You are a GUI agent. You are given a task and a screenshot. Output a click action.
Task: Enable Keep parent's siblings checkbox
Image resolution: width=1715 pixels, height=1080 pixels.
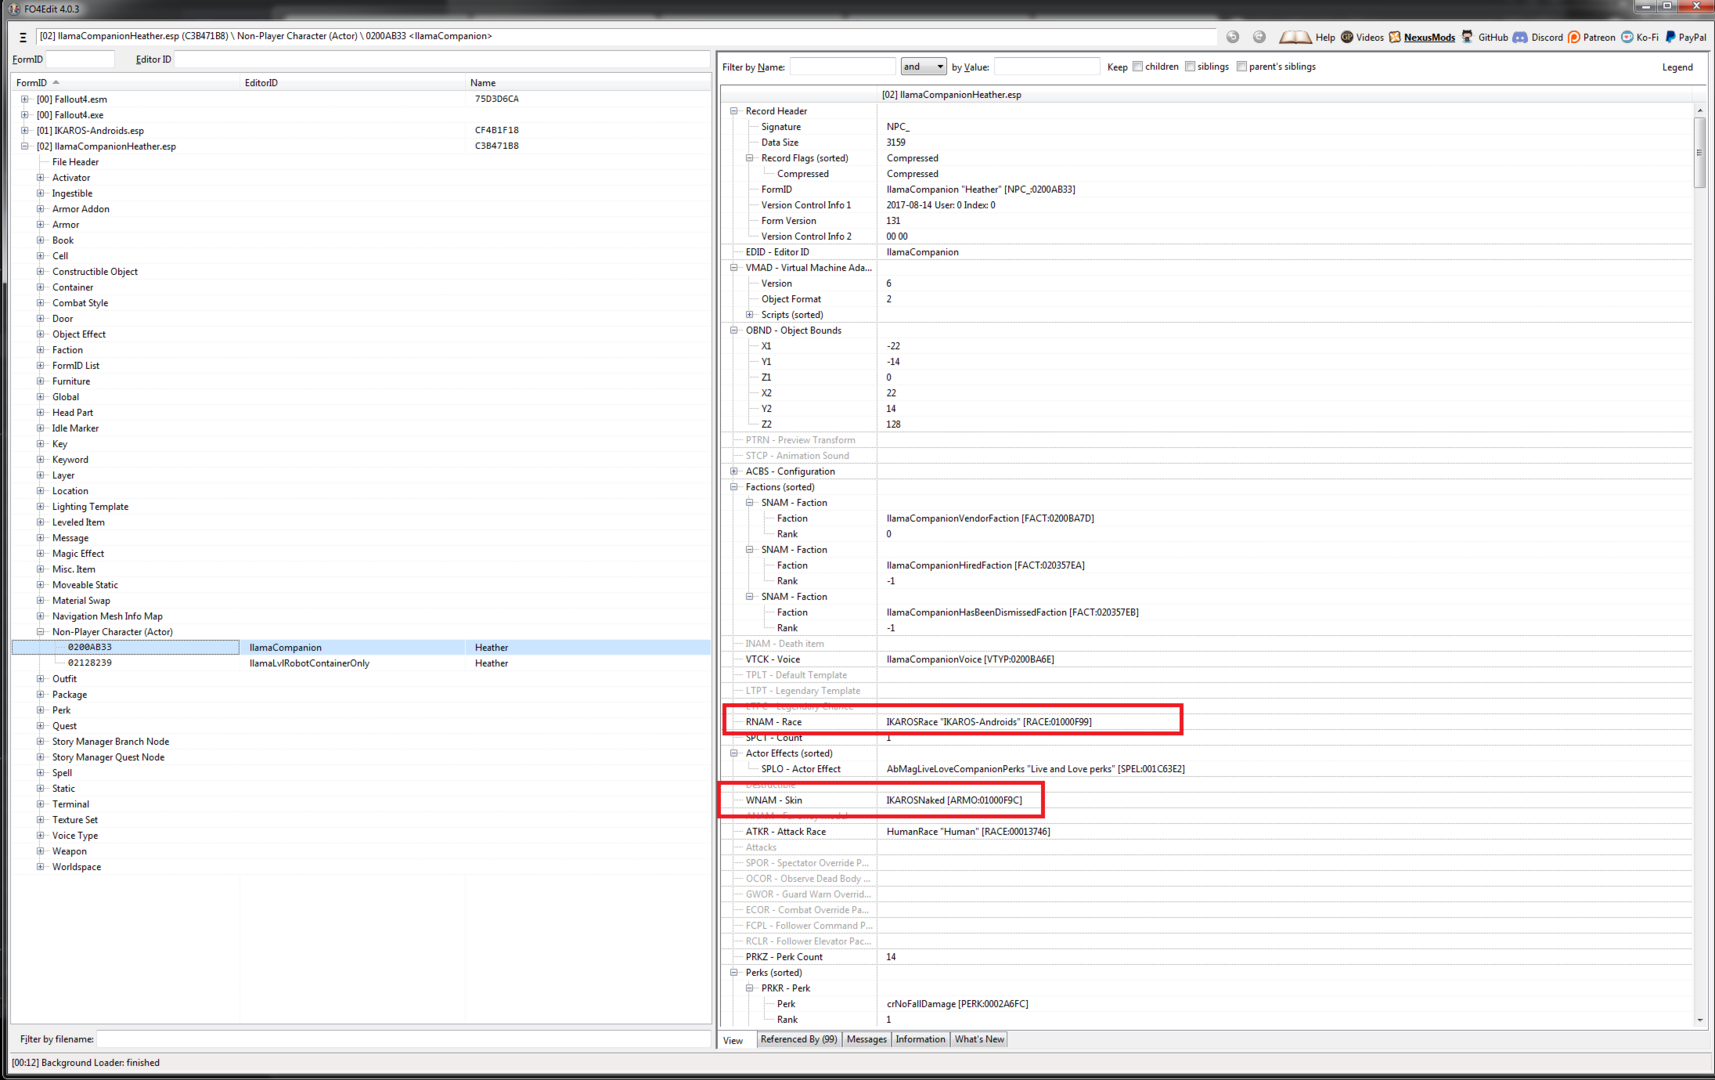click(x=1242, y=67)
